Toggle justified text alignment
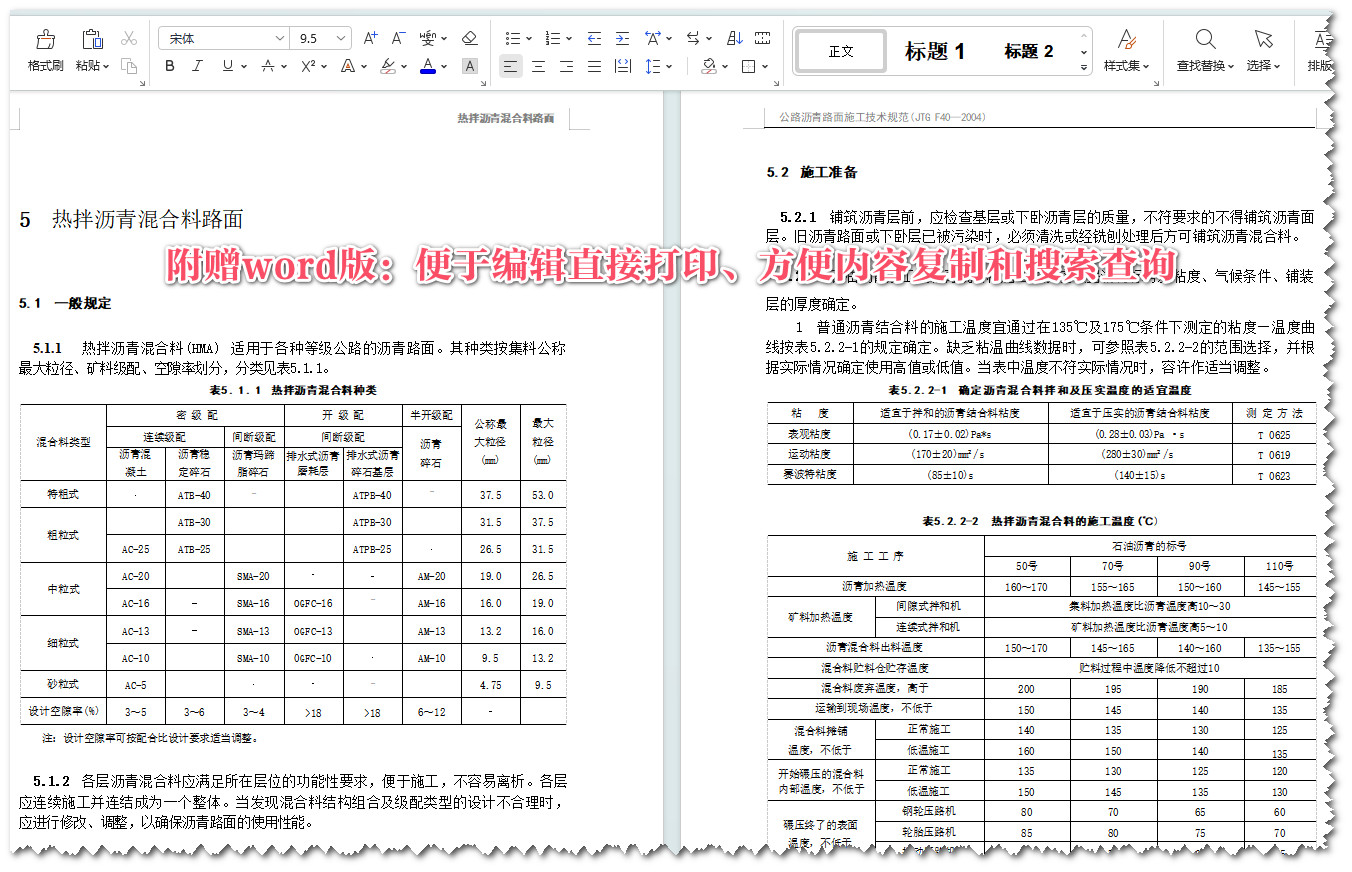Screen dimensions: 1352x872 (x=593, y=66)
